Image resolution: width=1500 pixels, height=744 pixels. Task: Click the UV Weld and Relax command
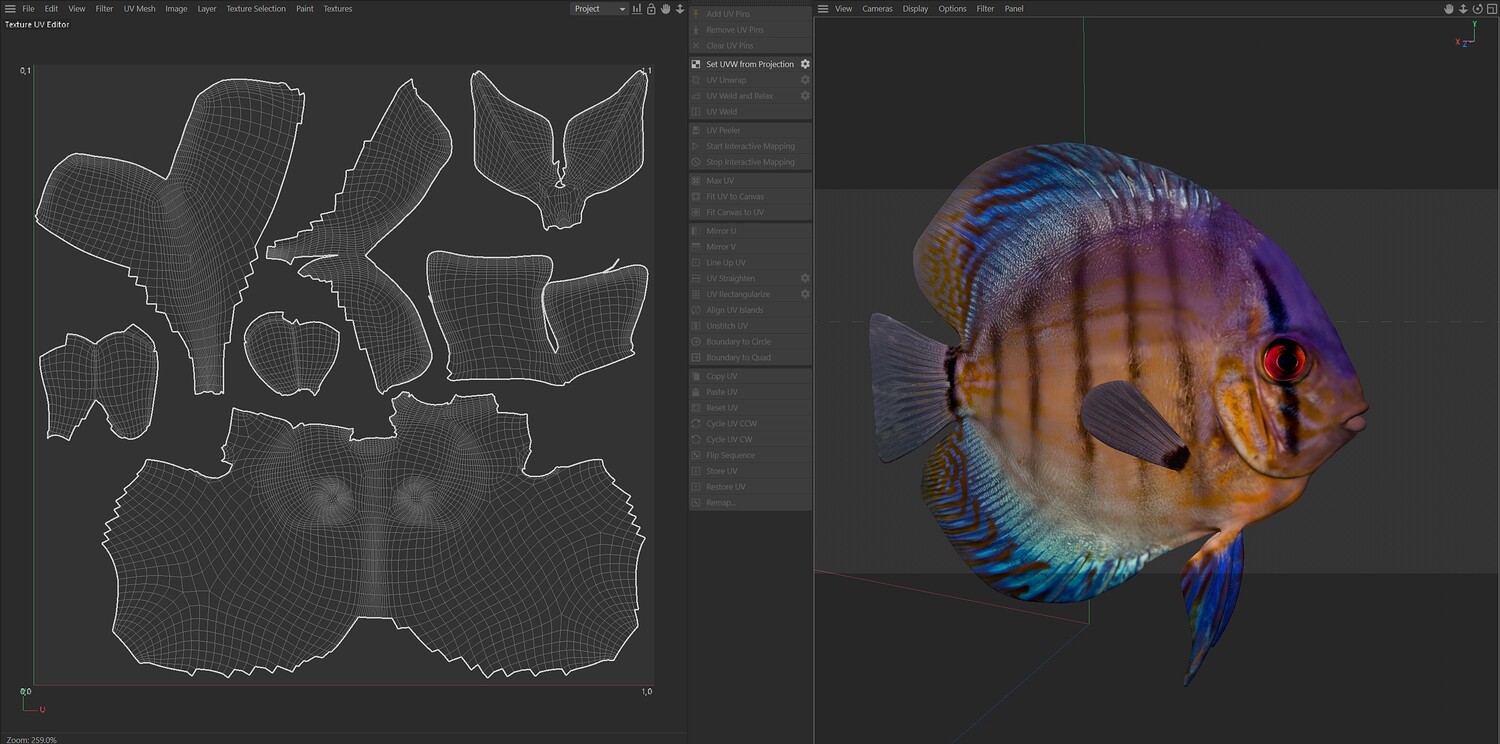point(740,96)
